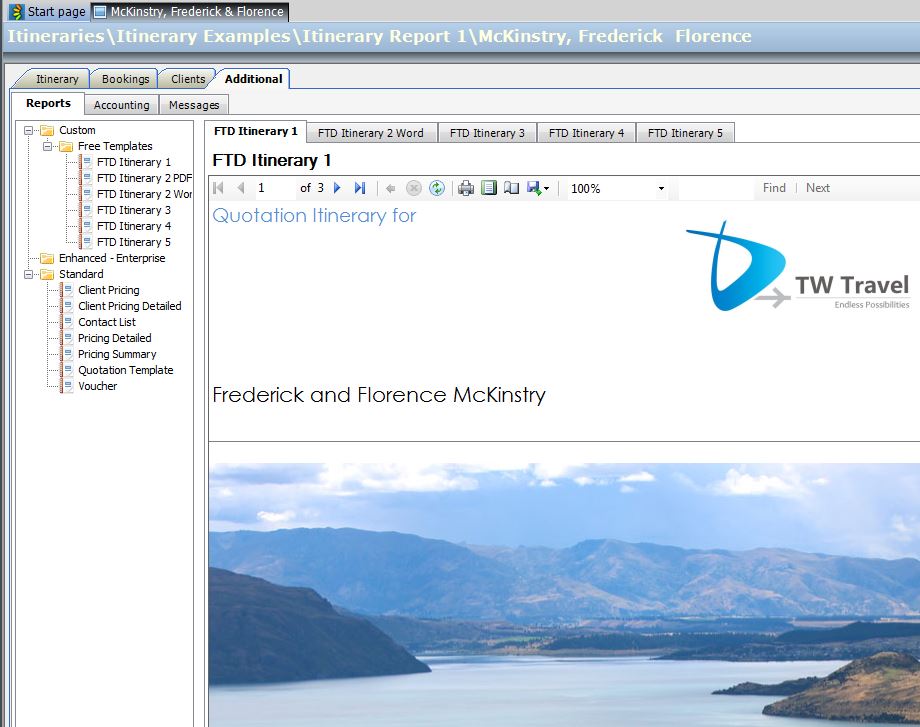
Task: Collapse the Standard reports folder
Action: pyautogui.click(x=29, y=274)
